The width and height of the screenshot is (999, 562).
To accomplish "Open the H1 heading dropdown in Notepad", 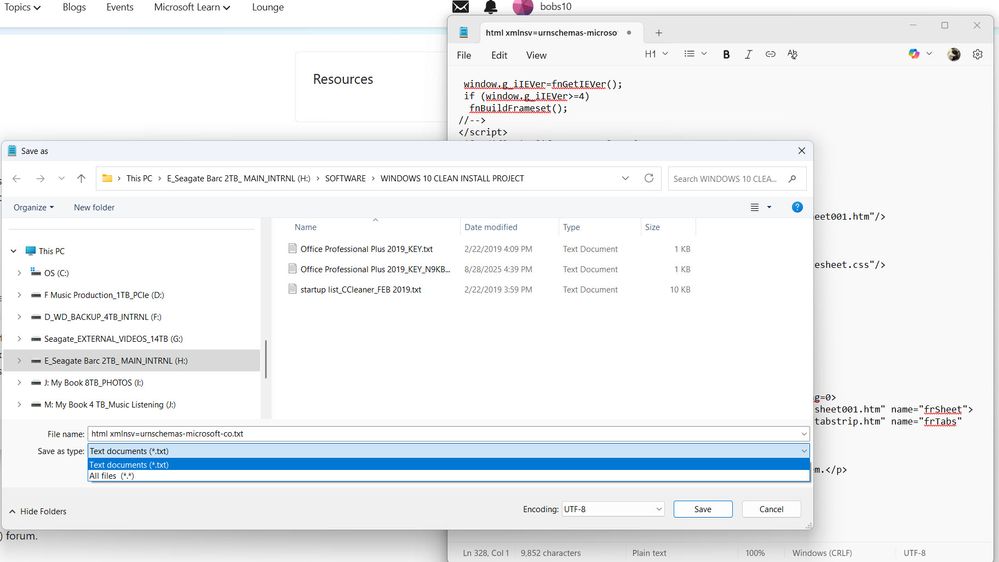I will coord(656,54).
